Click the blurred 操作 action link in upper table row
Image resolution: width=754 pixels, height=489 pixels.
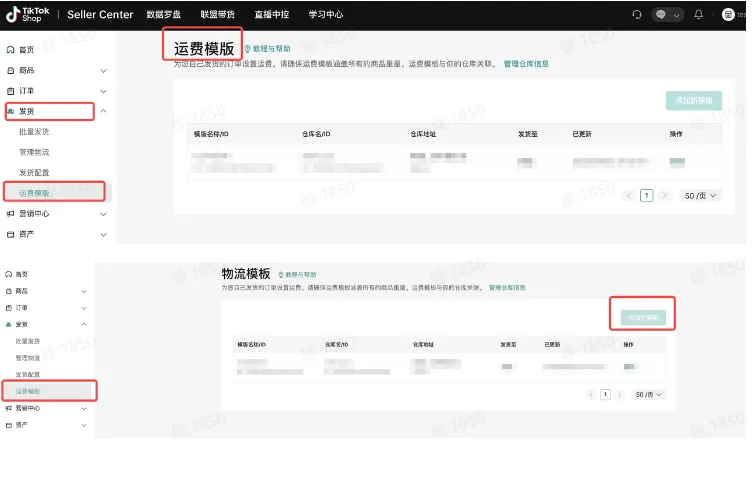677,162
